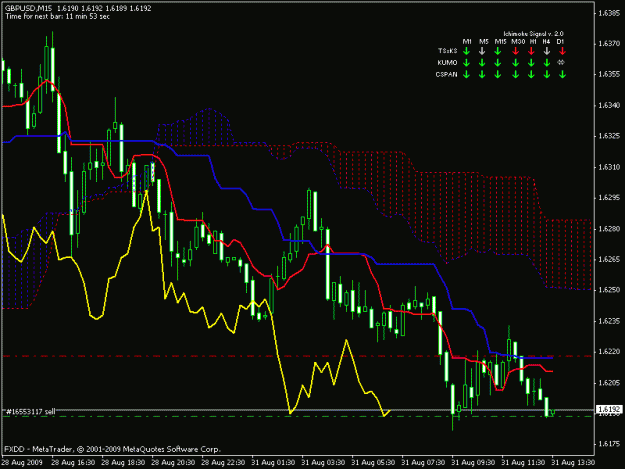The width and height of the screenshot is (625, 469).
Task: Click the 1.6265 price axis label
Action: (x=609, y=259)
